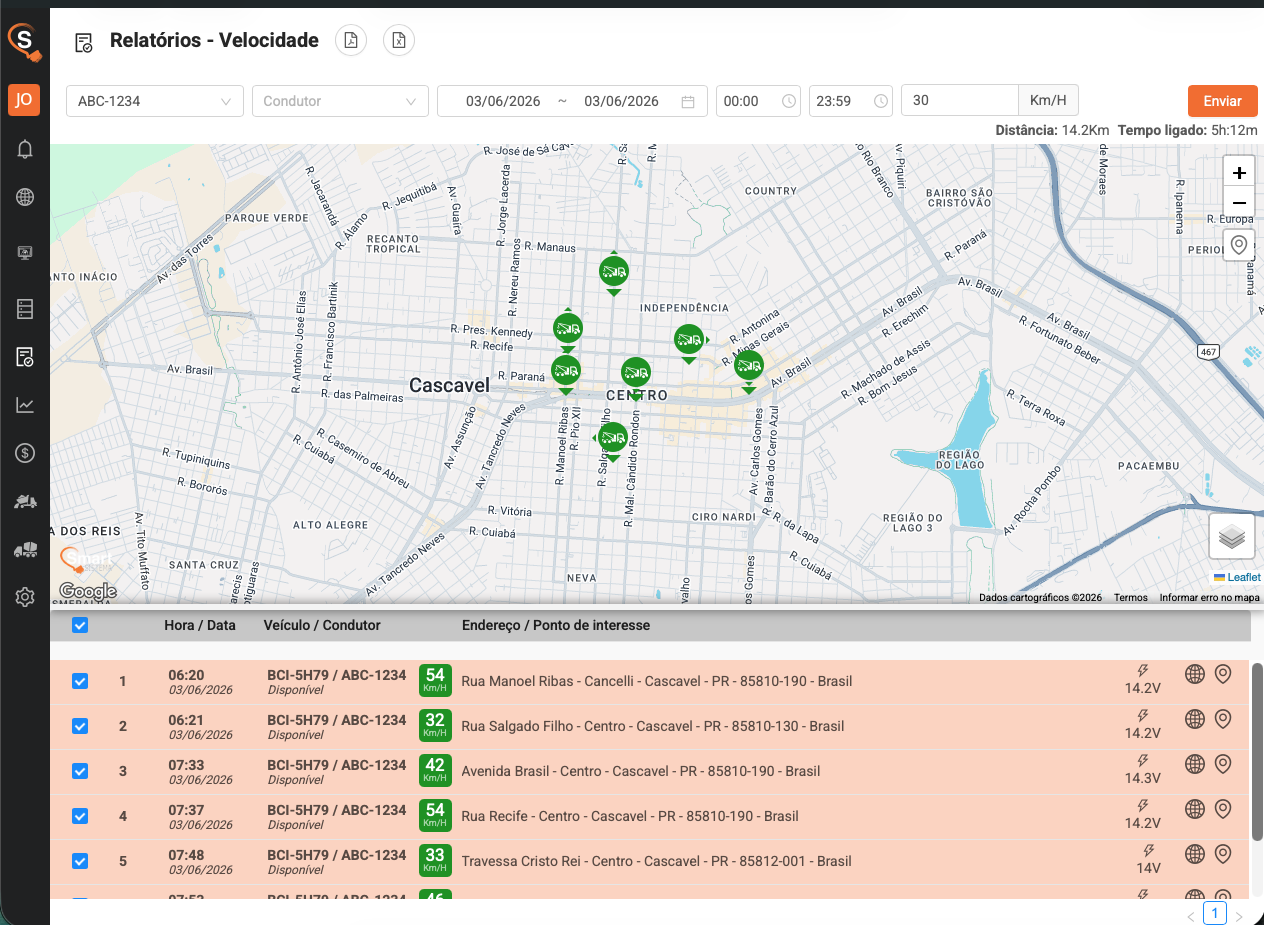Screen dimensions: 1264x925
Task: Open start time 00:00 picker
Action: pos(758,101)
